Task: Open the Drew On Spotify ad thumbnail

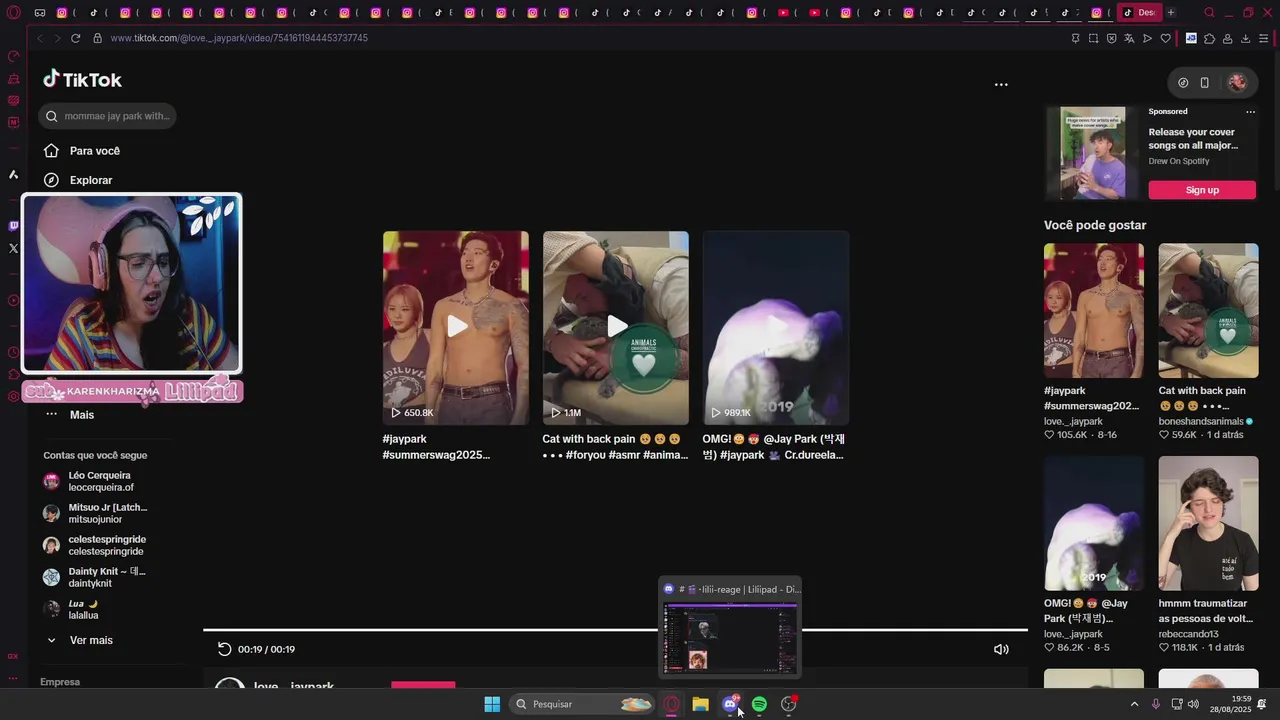Action: pos(1092,153)
